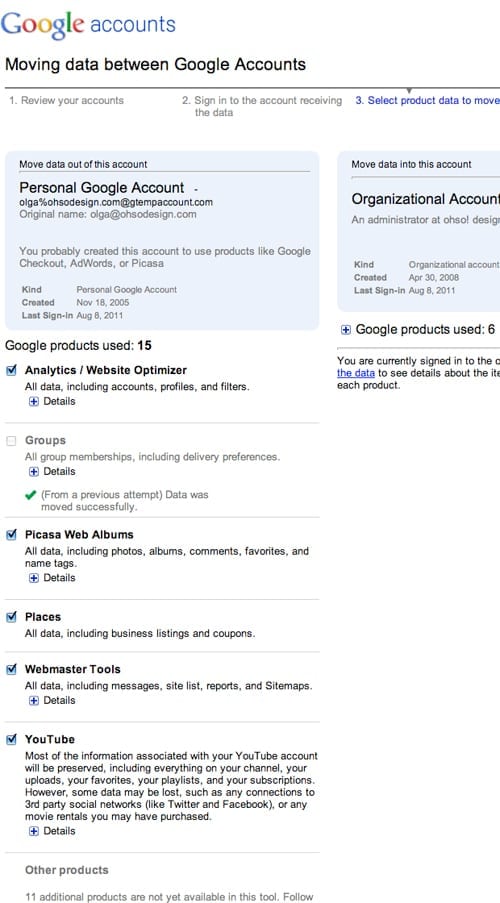Go to step 2 Sign in to receiving account
Viewport: 500px width, 903px height.
tap(262, 107)
